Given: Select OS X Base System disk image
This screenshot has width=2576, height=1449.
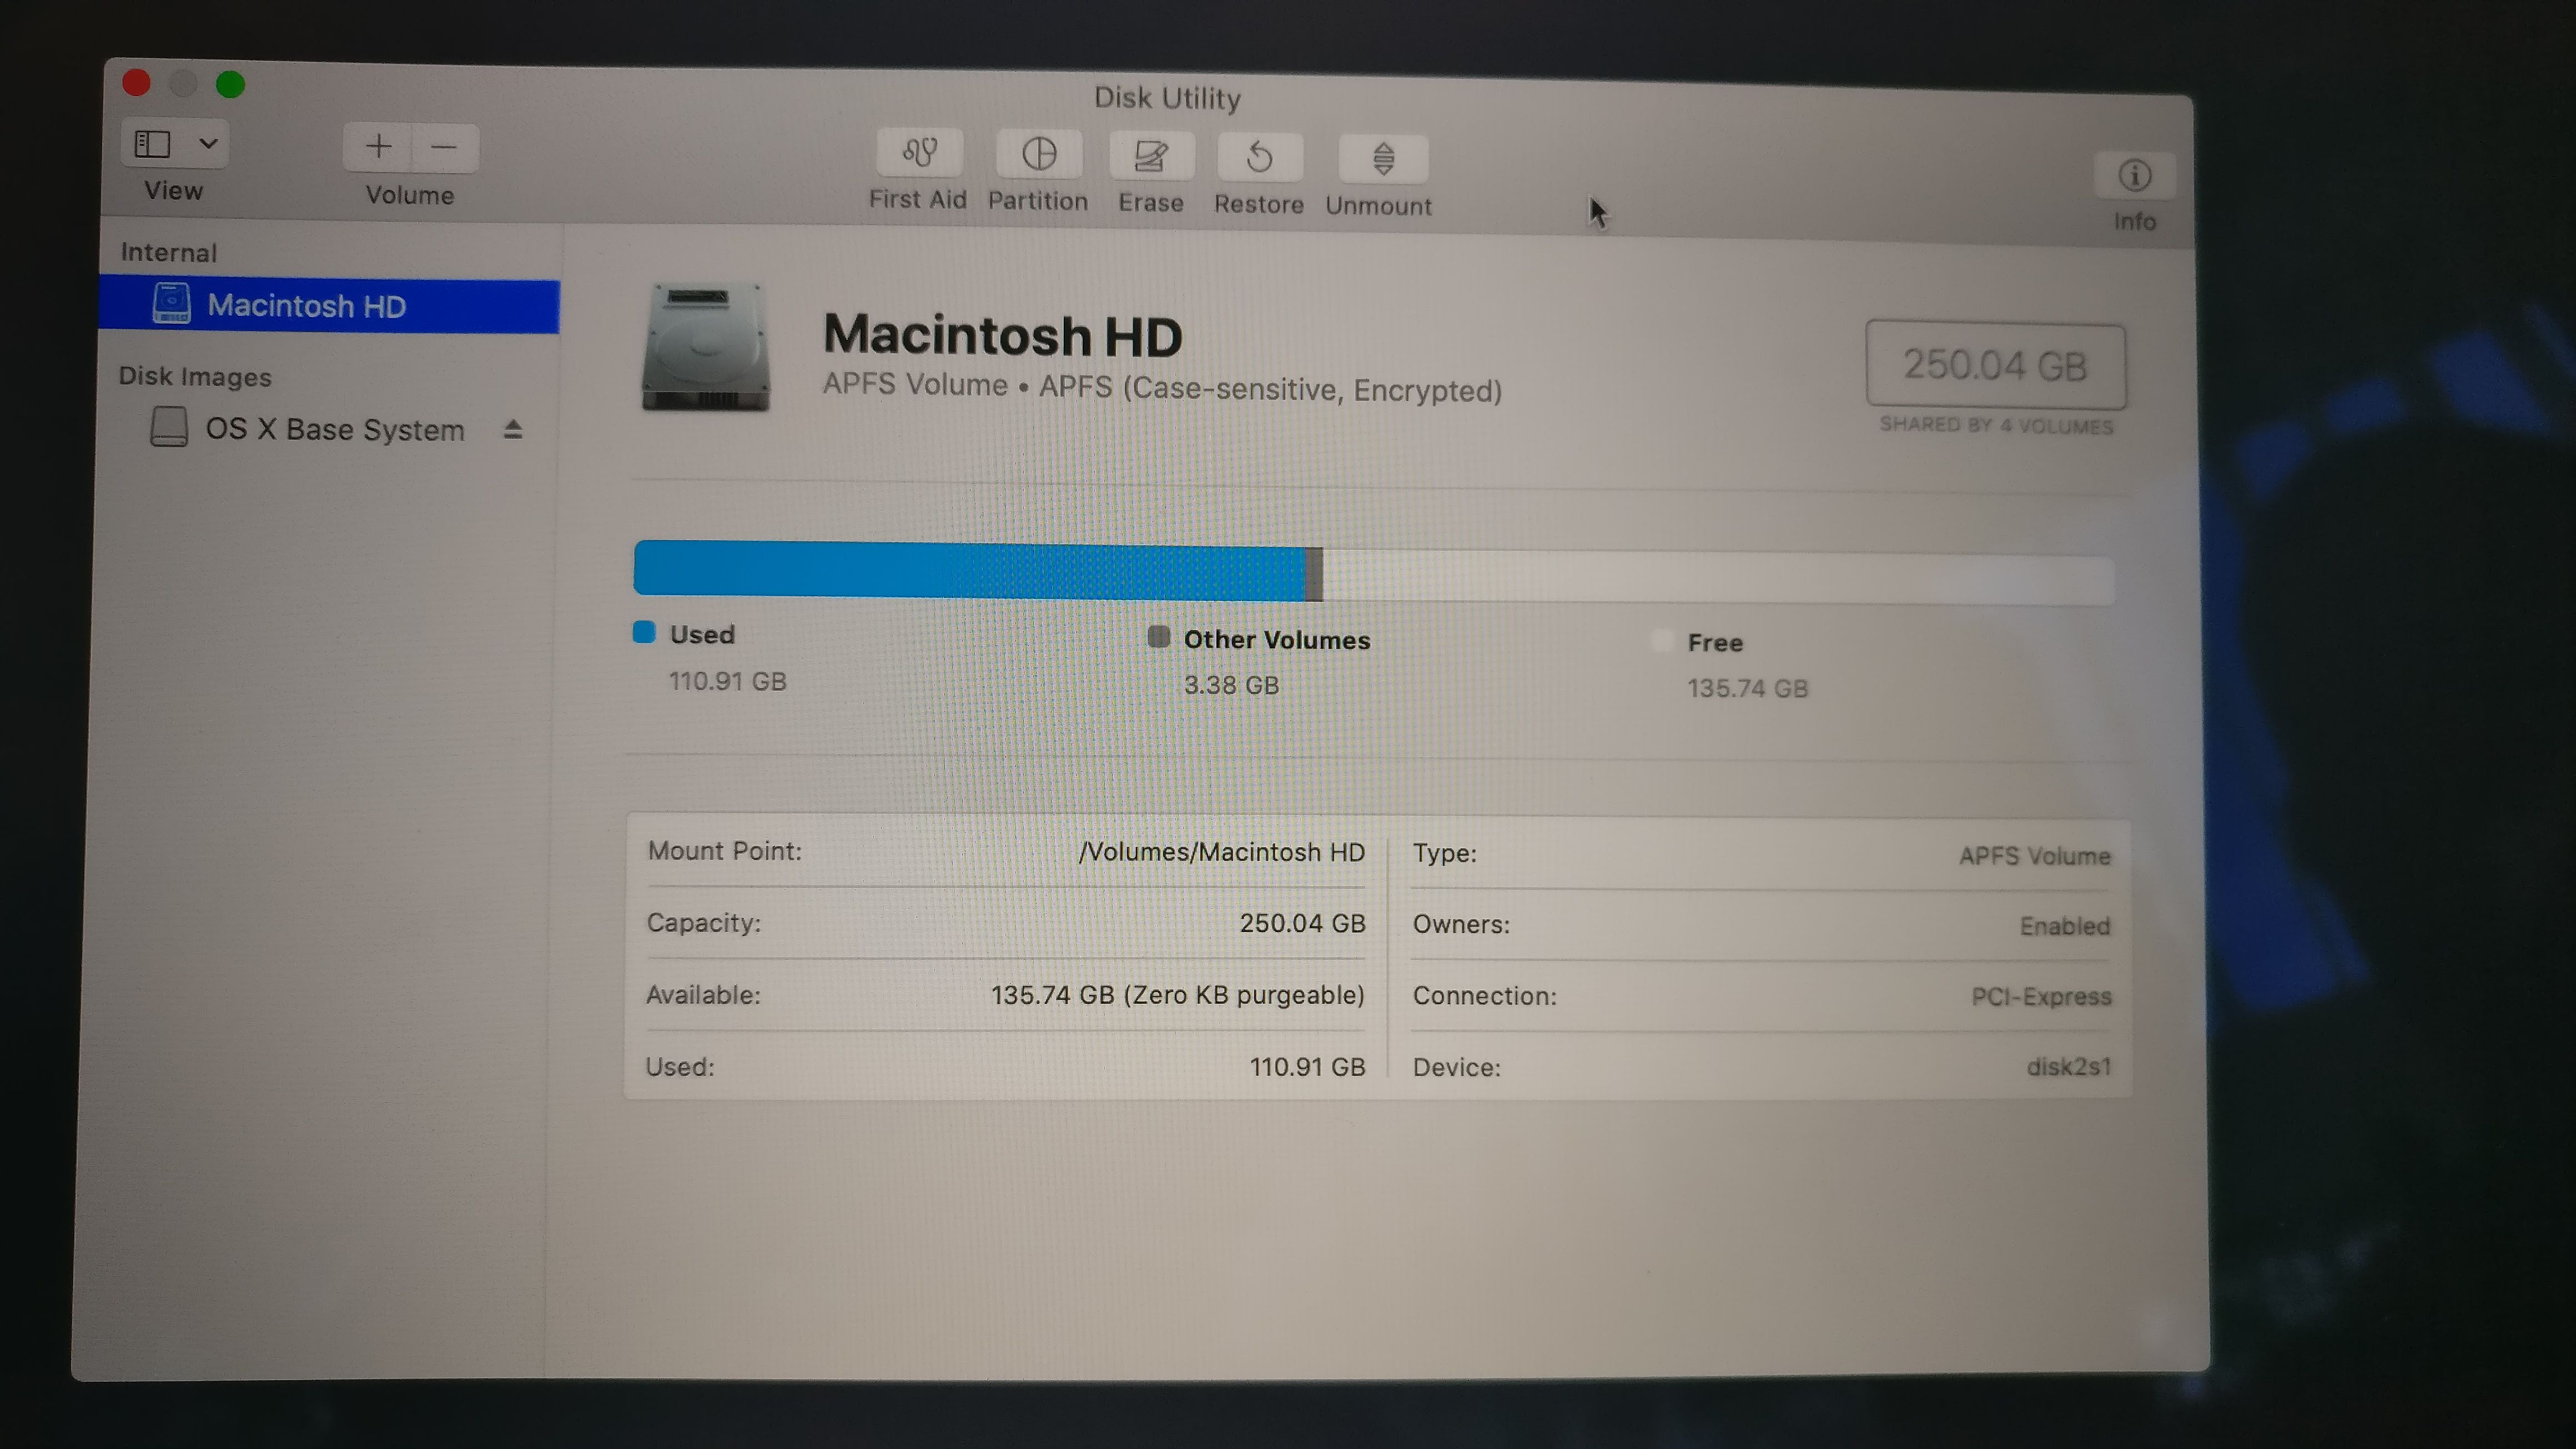Looking at the screenshot, I should 334,429.
